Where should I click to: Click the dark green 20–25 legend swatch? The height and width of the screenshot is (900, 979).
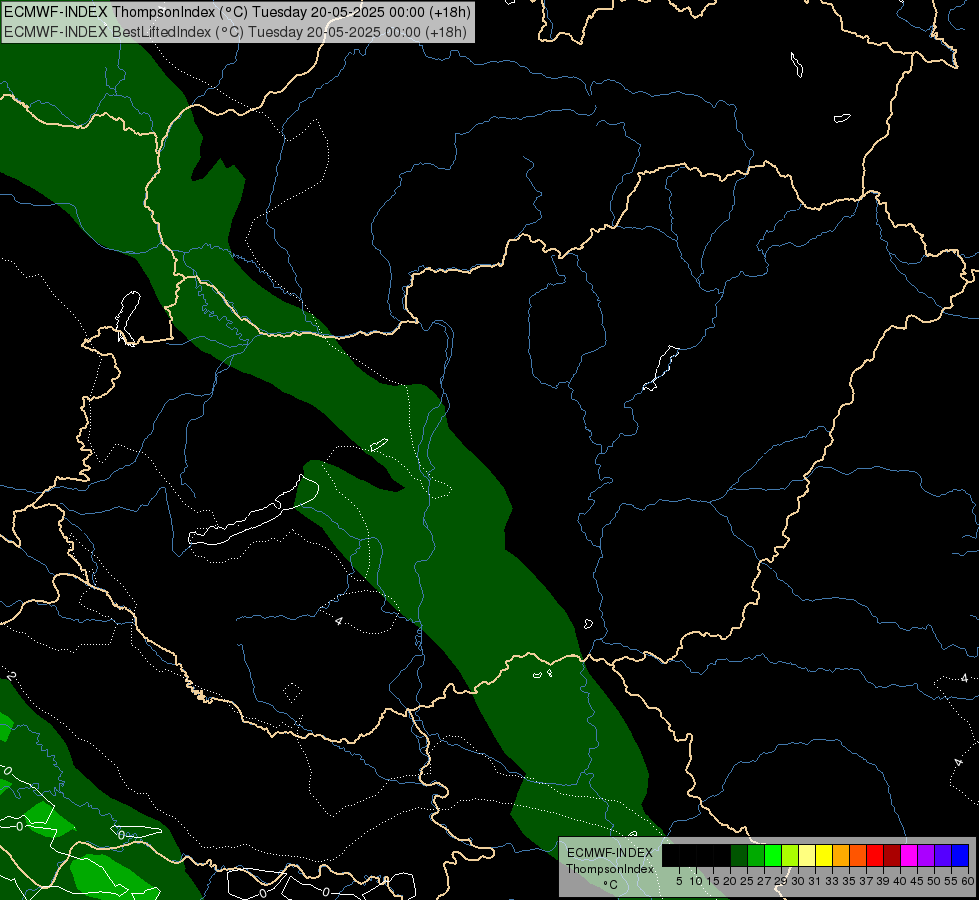tap(739, 855)
